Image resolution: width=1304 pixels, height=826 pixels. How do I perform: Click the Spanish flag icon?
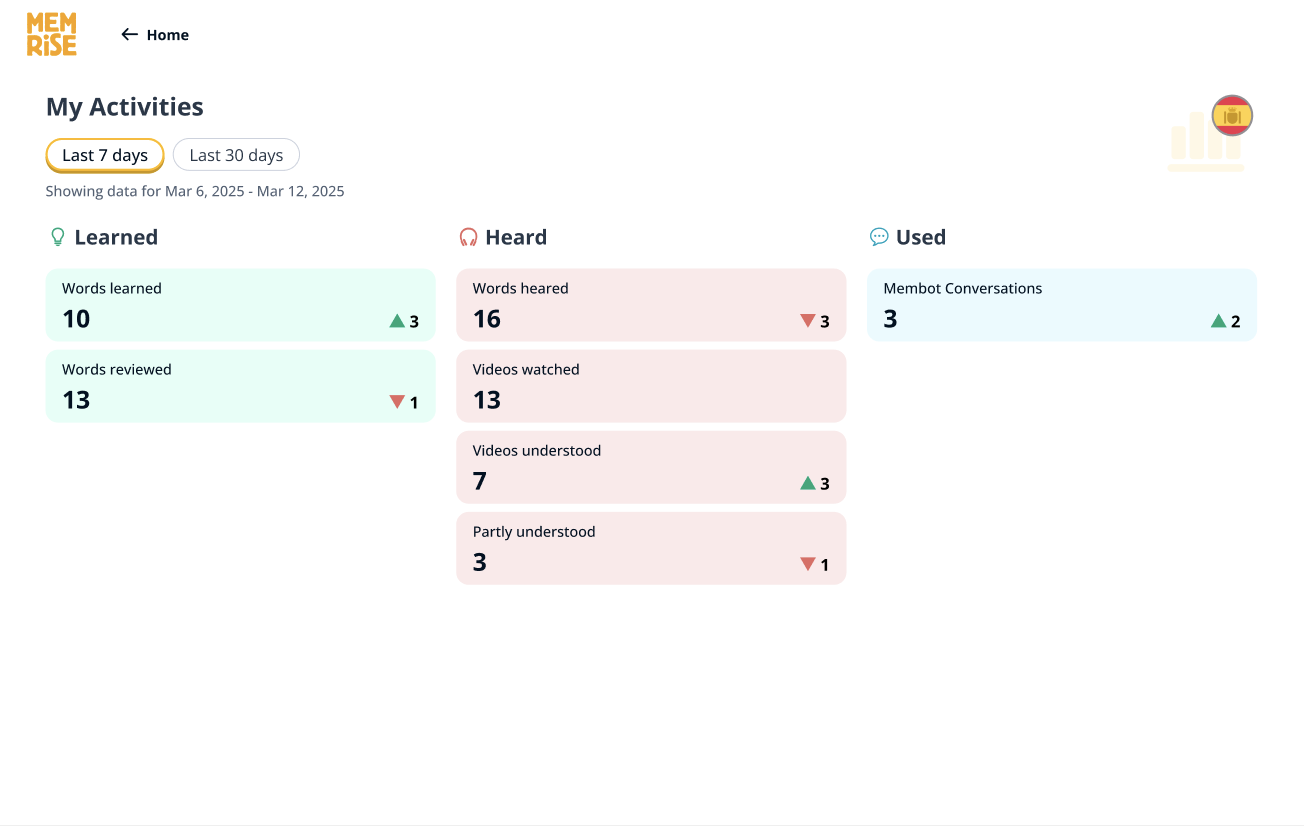1232,116
